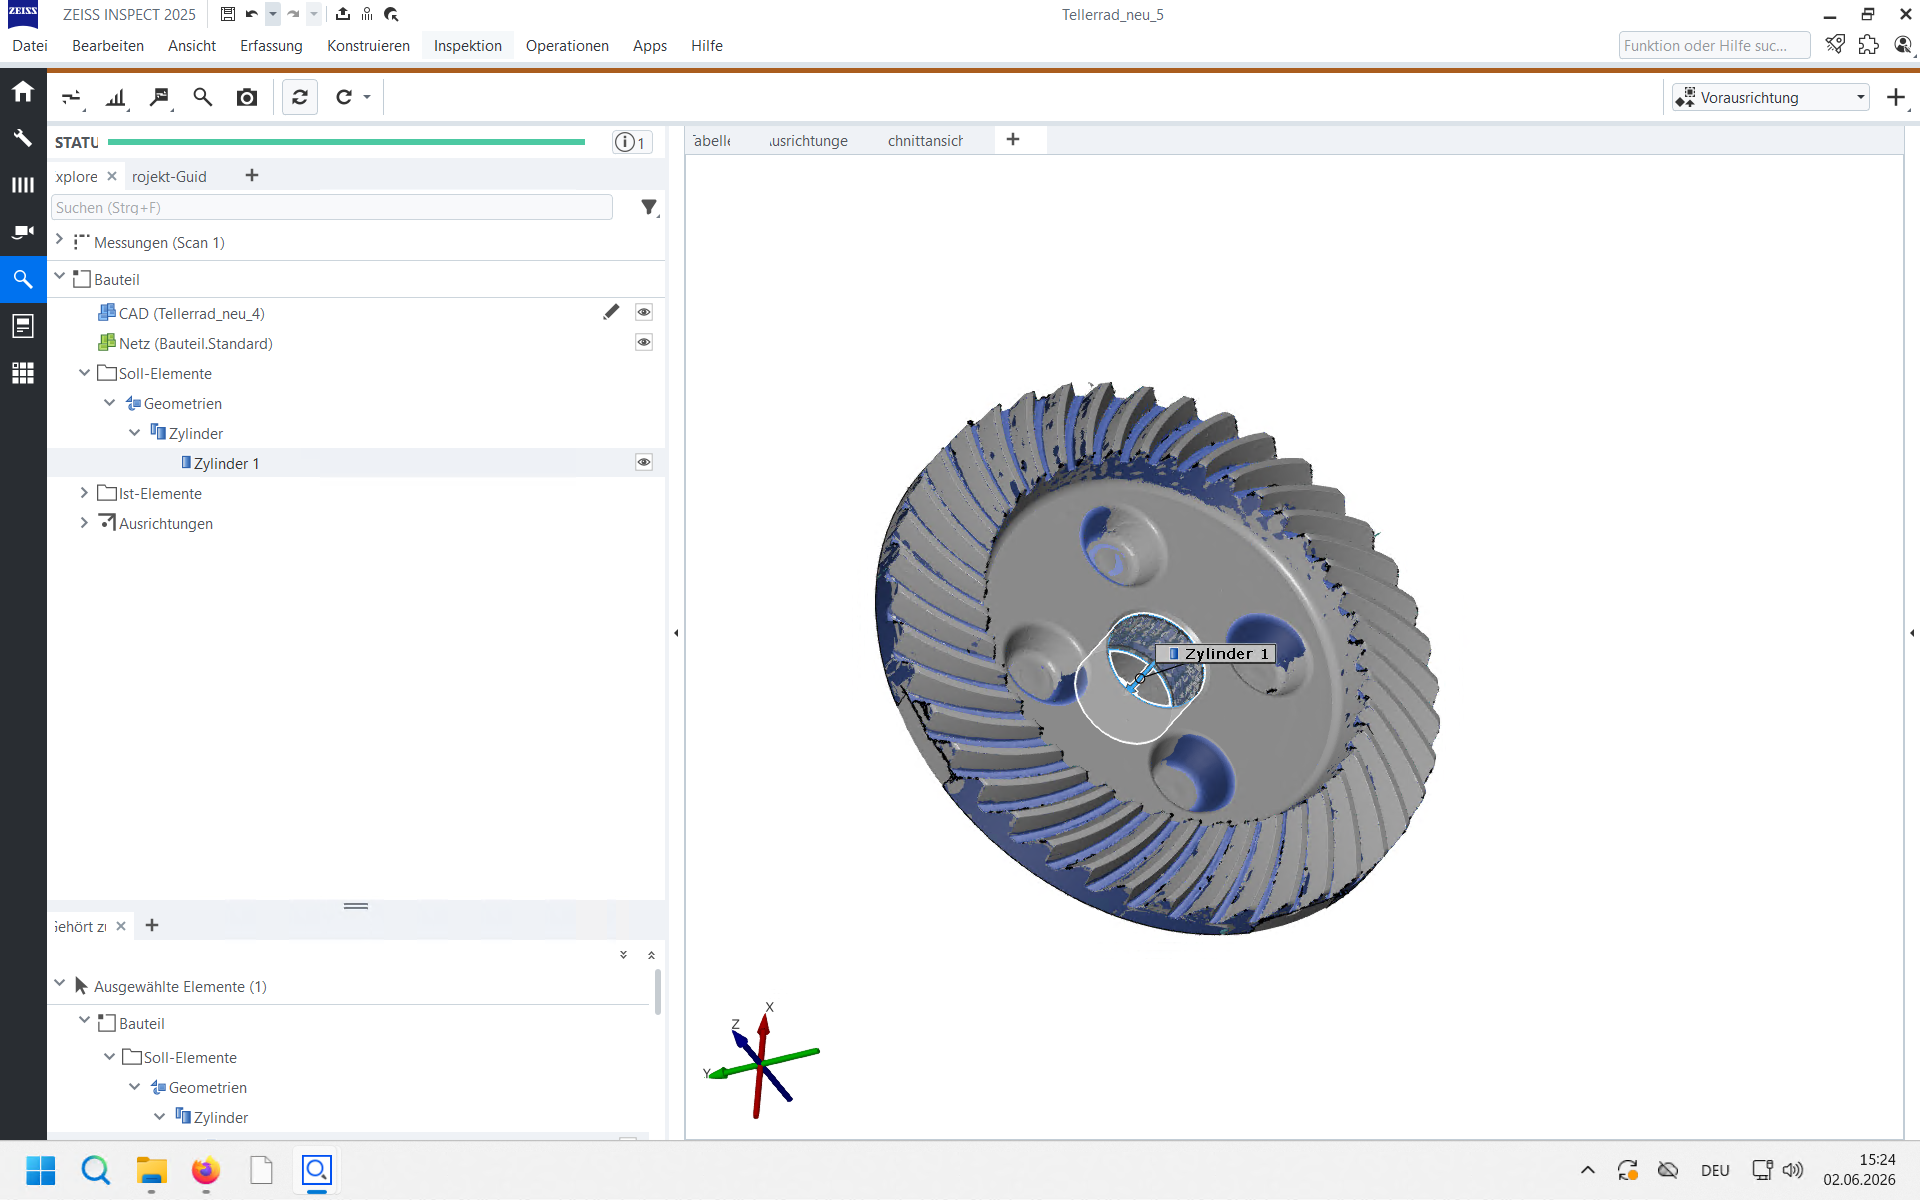Click the toolbar search magnifier icon

[203, 97]
